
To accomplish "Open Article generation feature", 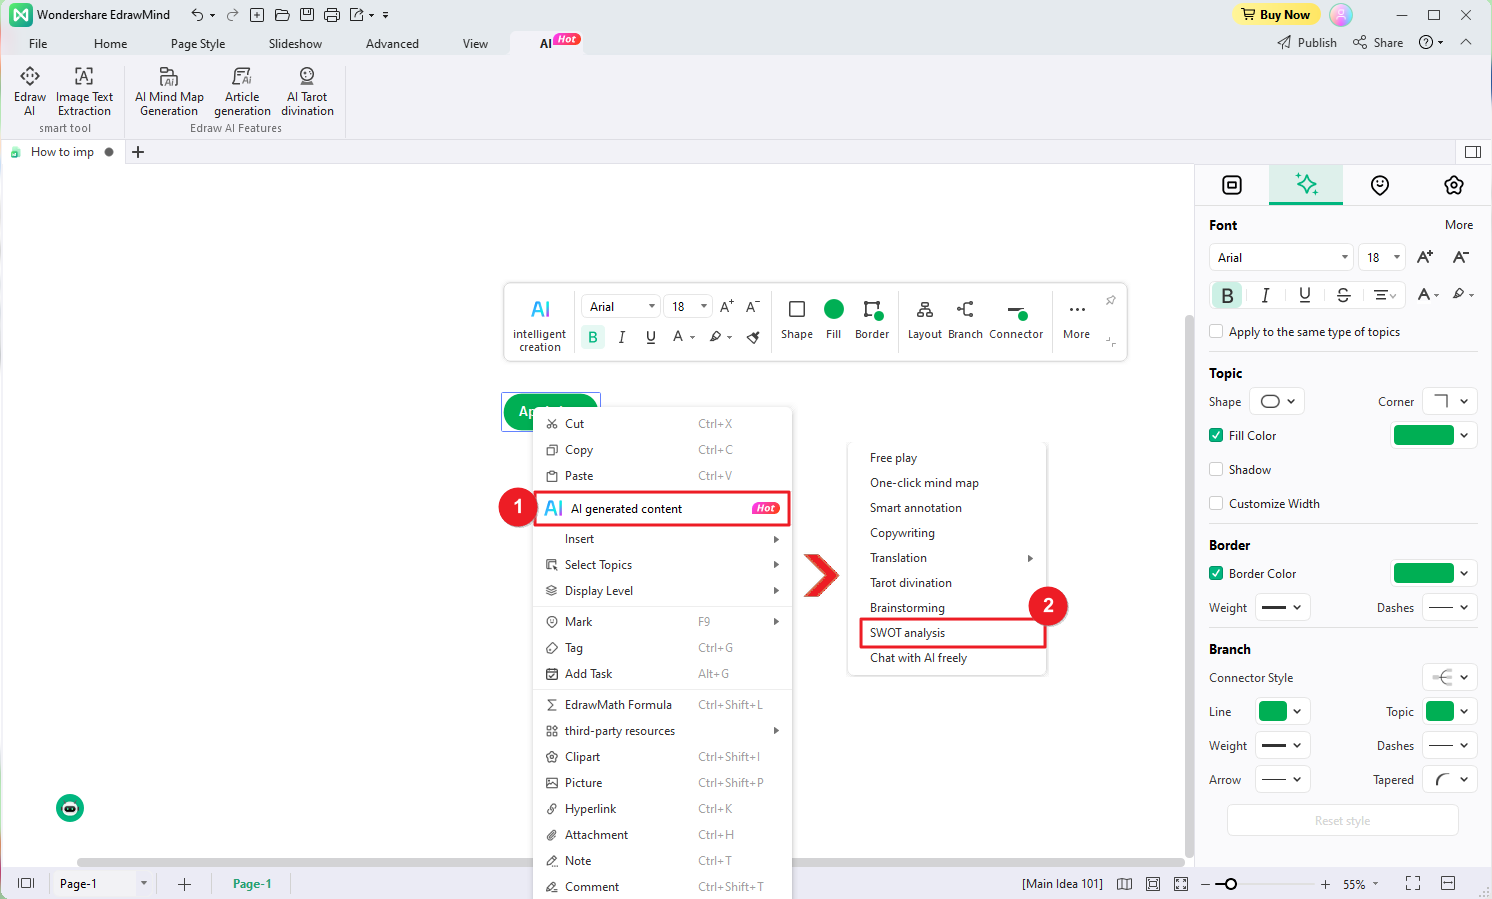I will [242, 92].
